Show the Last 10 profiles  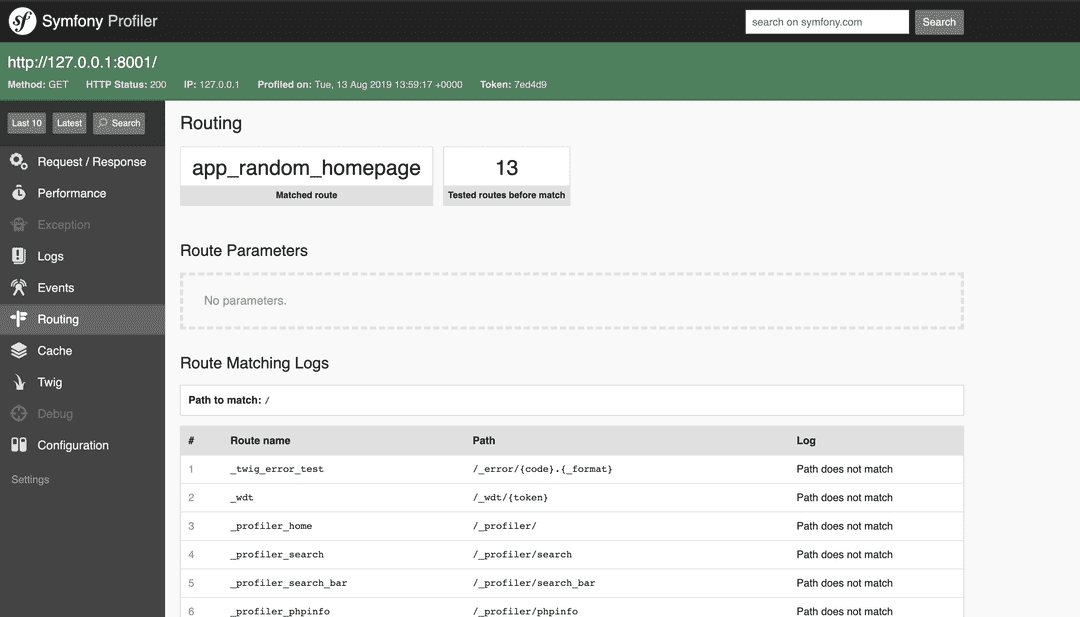pyautogui.click(x=26, y=122)
